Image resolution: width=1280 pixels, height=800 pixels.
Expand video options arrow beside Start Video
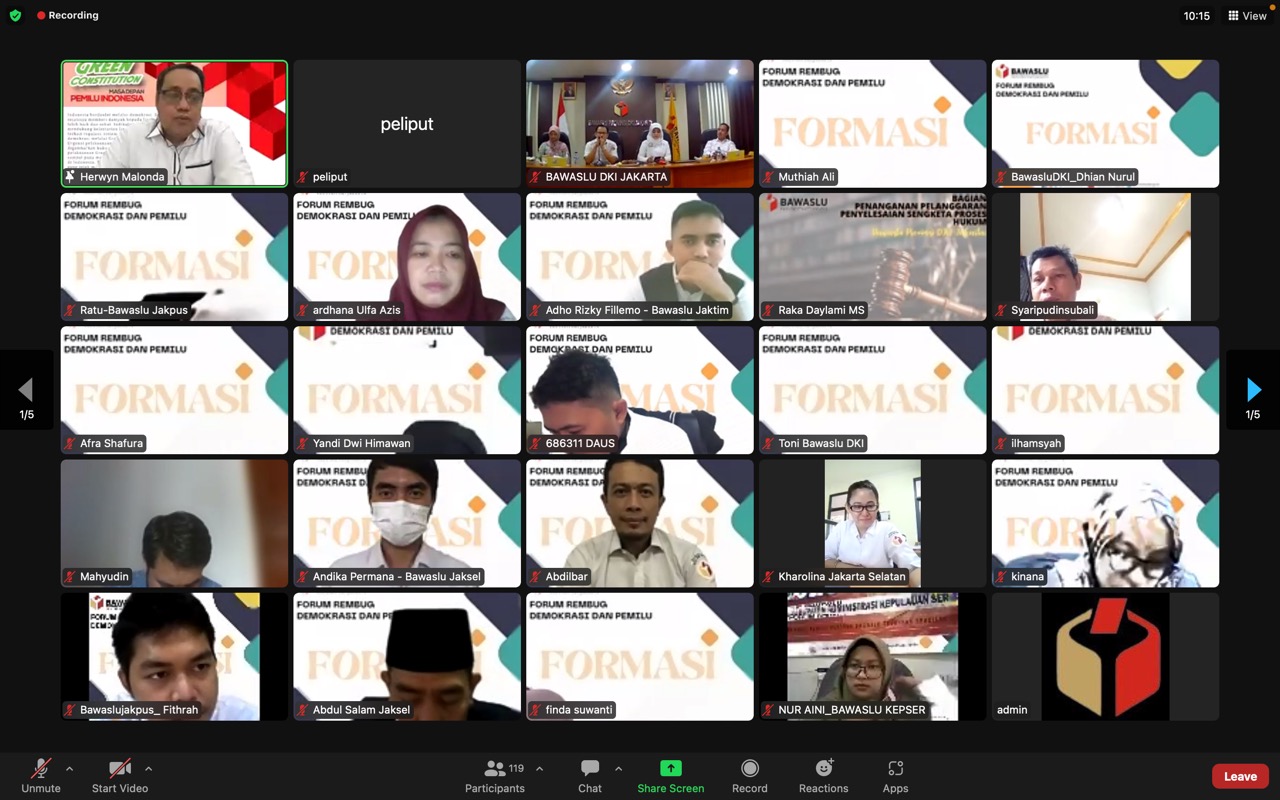tap(148, 769)
